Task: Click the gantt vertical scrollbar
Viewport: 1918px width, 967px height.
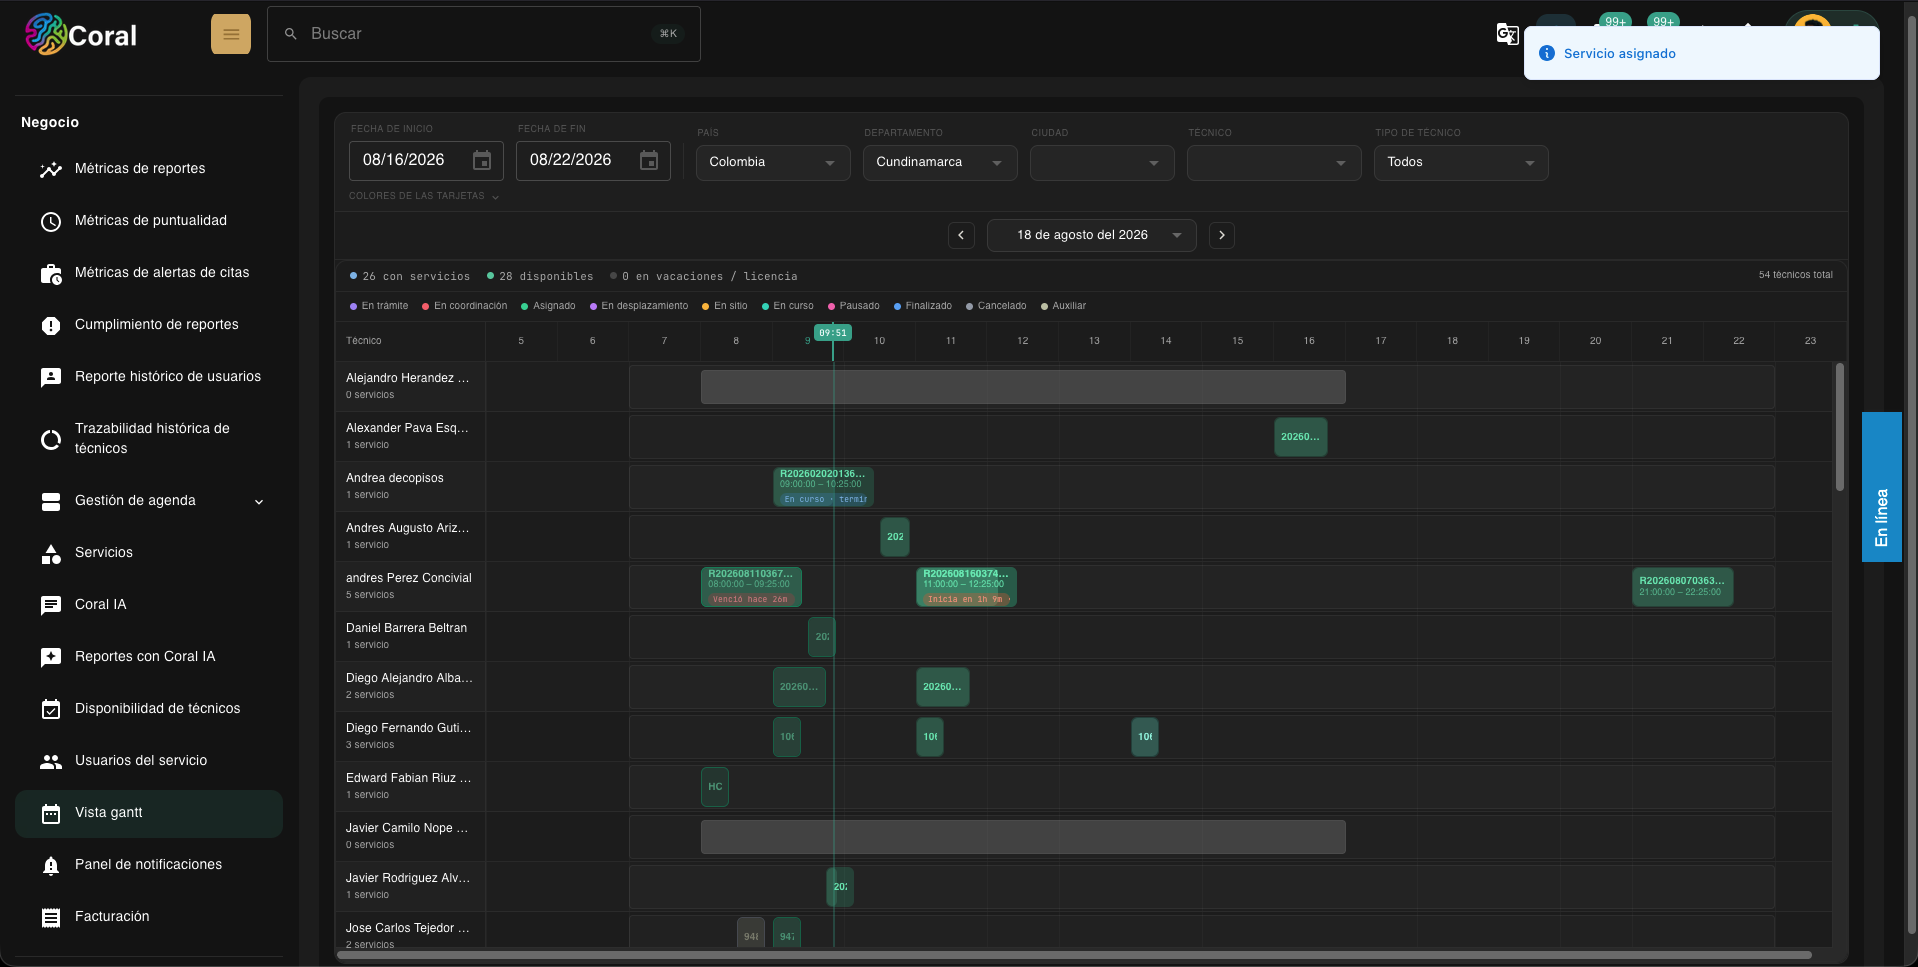Action: click(1839, 427)
